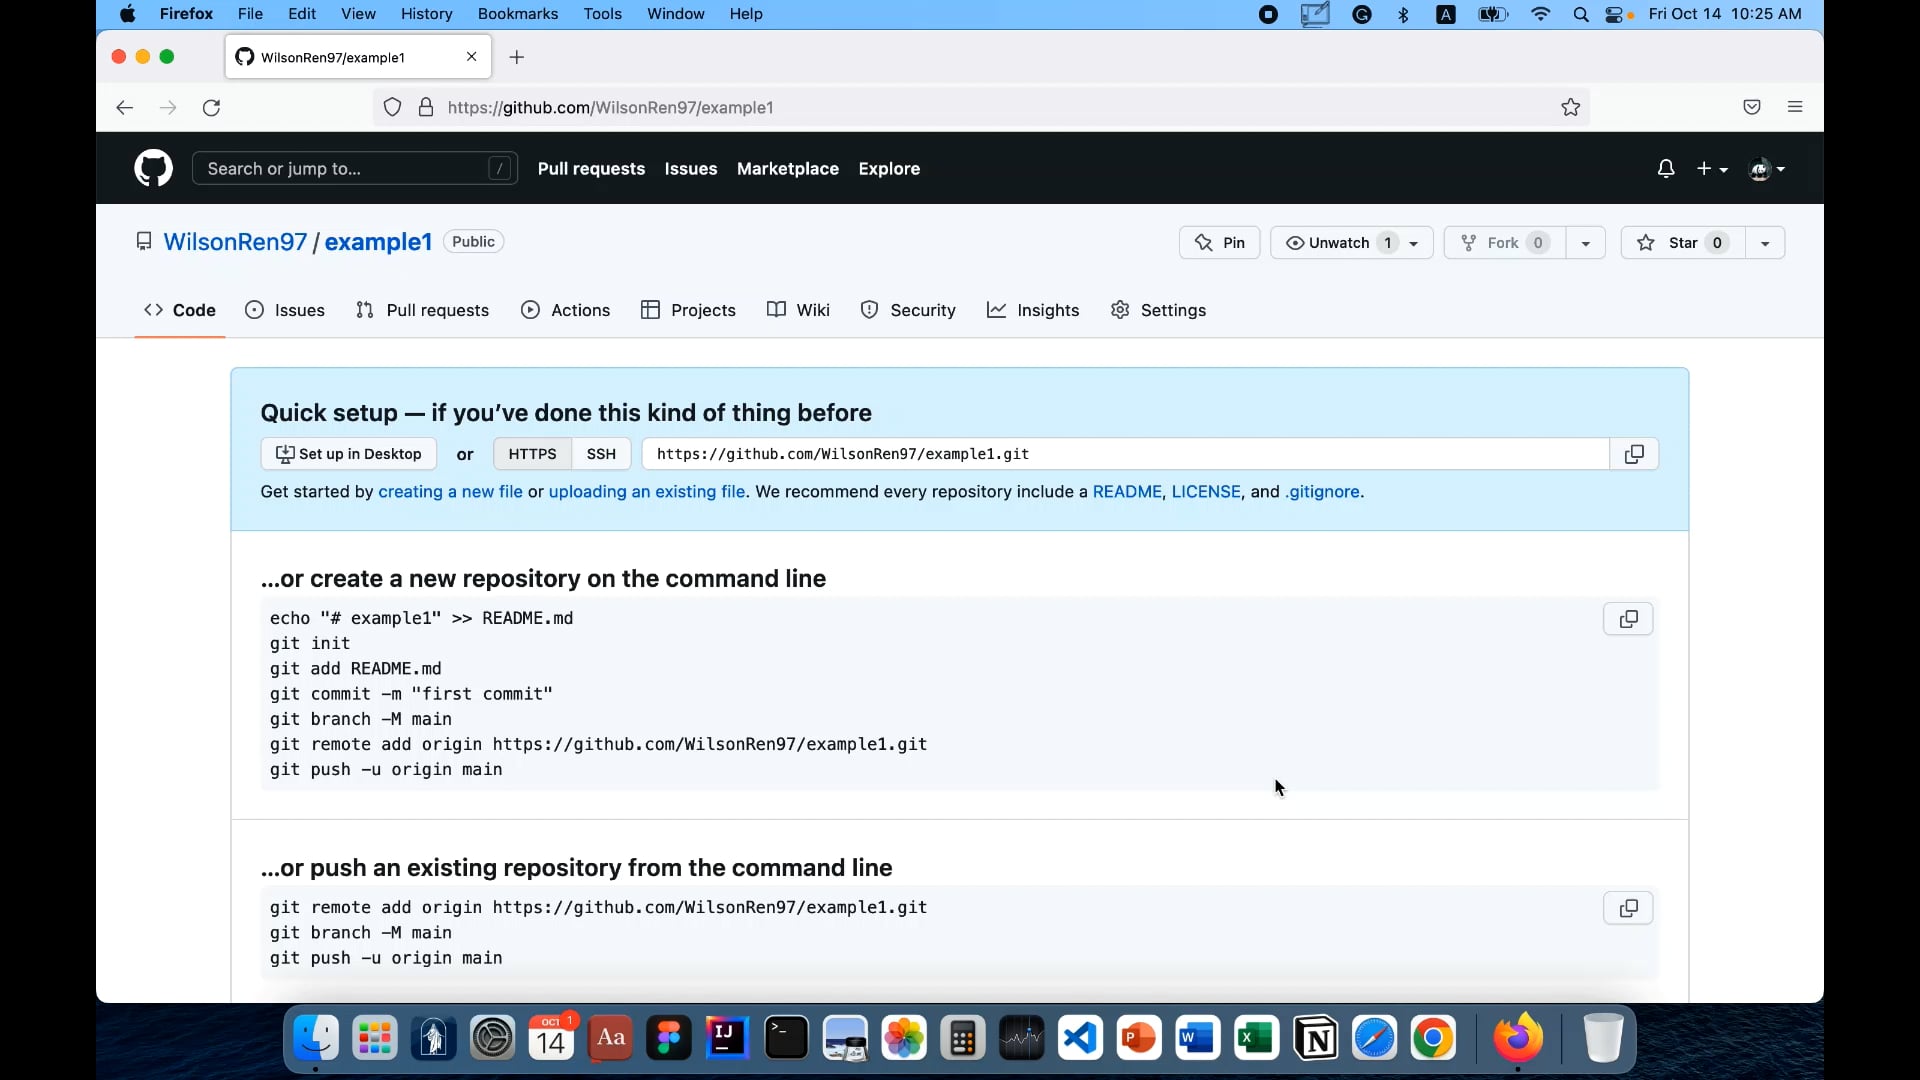Switch clone URL to SSH
Viewport: 1920px width, 1080px height.
pos(600,454)
